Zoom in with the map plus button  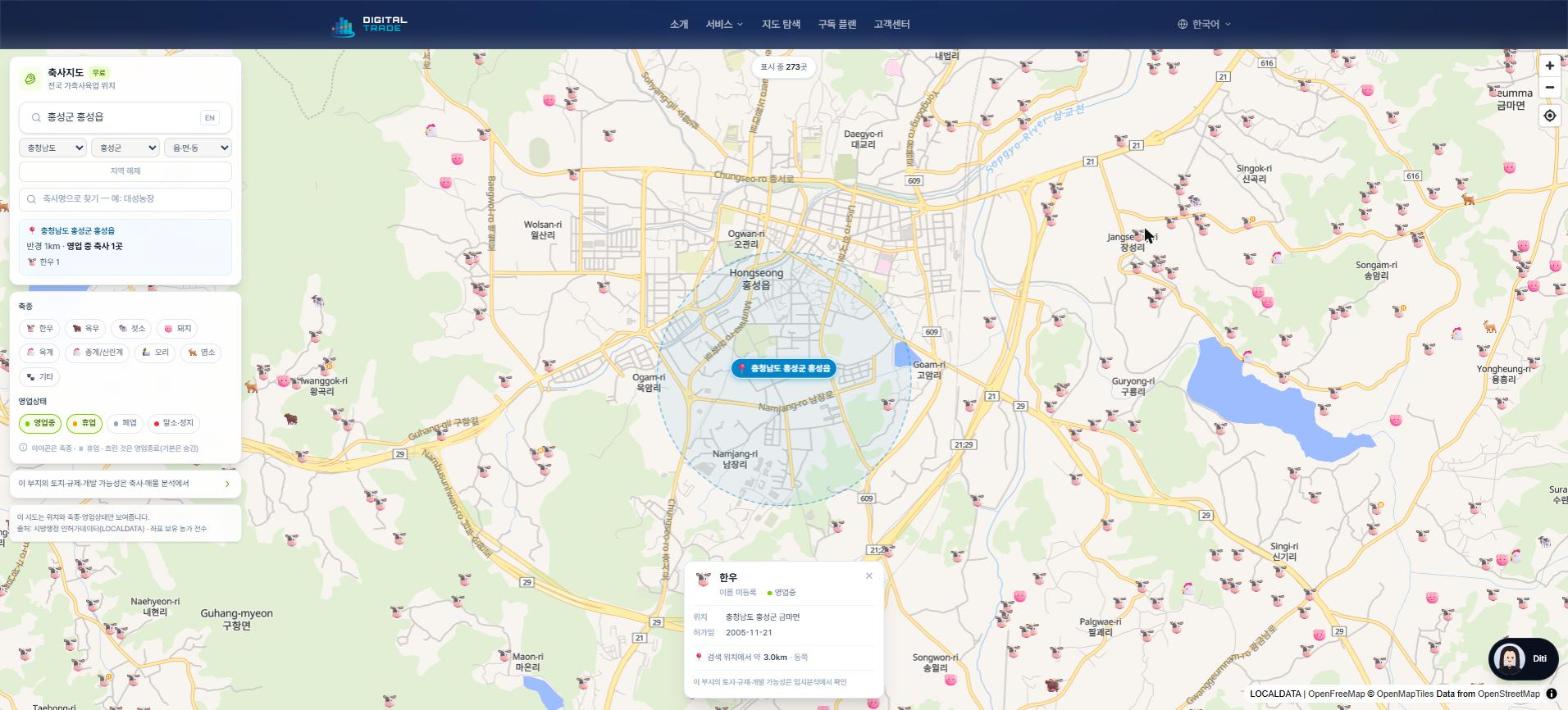pos(1549,66)
